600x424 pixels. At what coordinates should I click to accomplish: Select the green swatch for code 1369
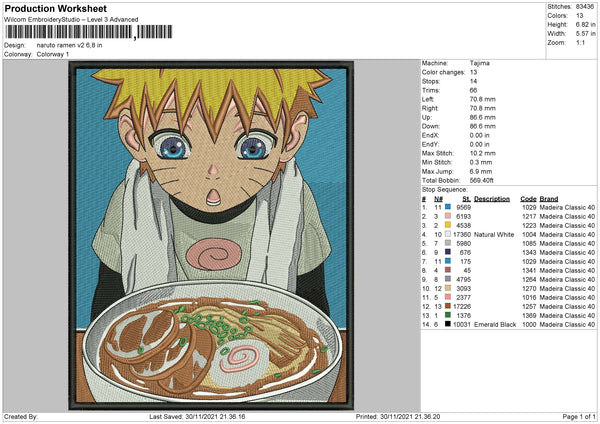pyautogui.click(x=448, y=315)
